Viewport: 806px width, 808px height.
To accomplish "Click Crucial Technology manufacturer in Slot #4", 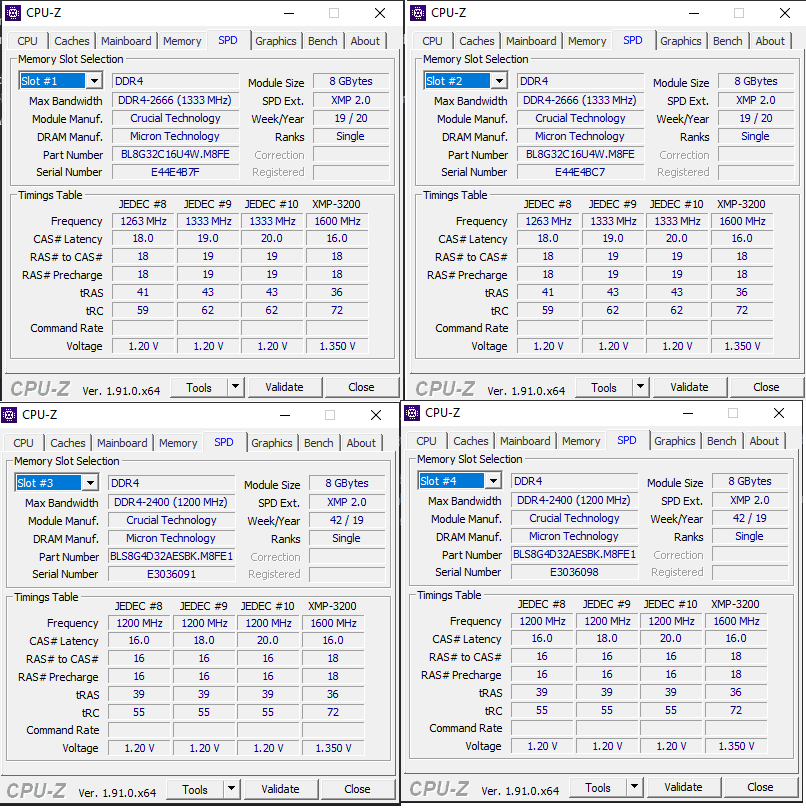I will [x=574, y=518].
